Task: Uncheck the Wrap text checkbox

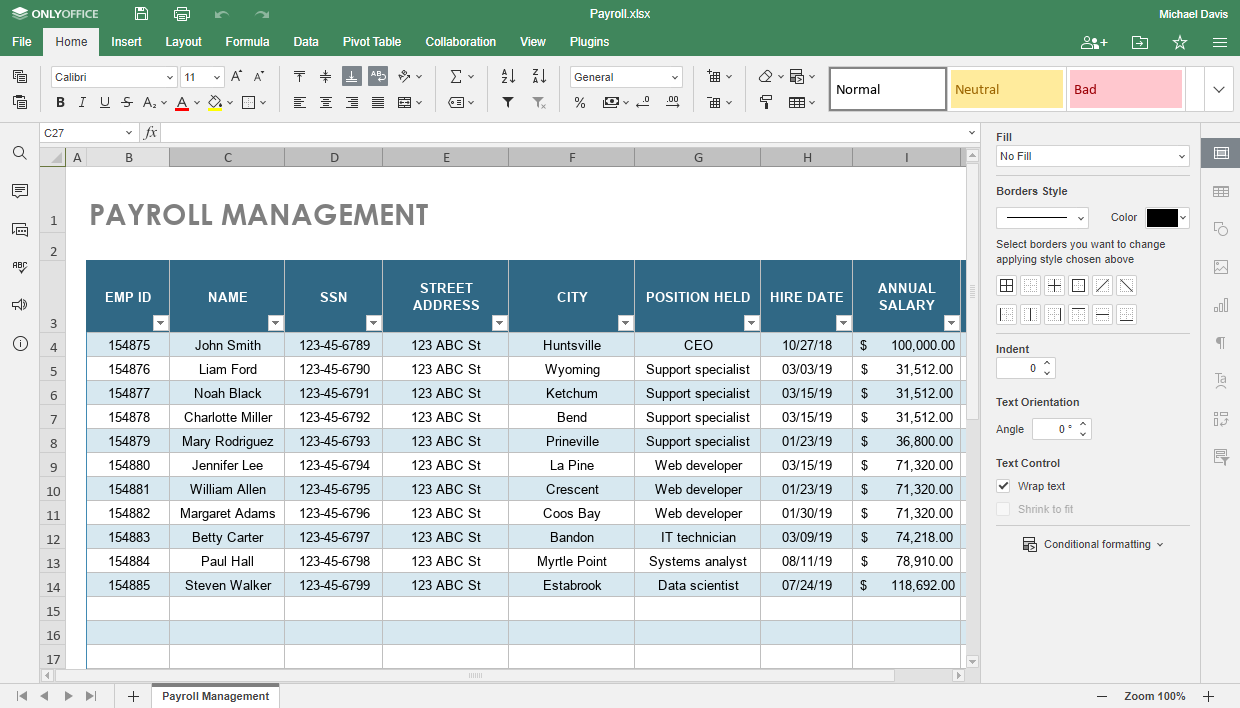Action: click(x=1003, y=486)
